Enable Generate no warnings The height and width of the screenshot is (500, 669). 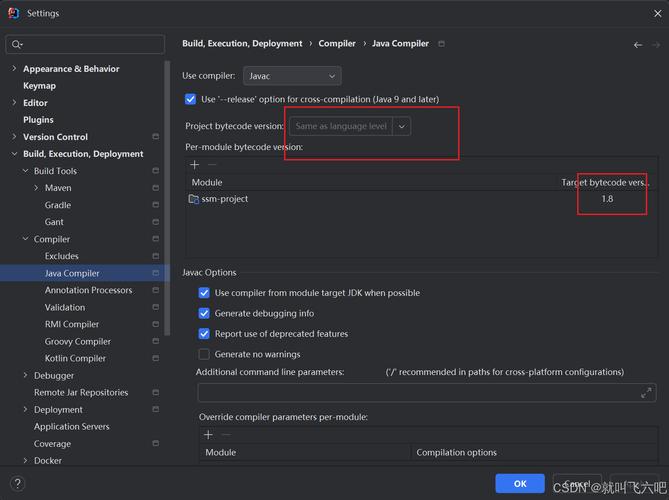point(204,354)
